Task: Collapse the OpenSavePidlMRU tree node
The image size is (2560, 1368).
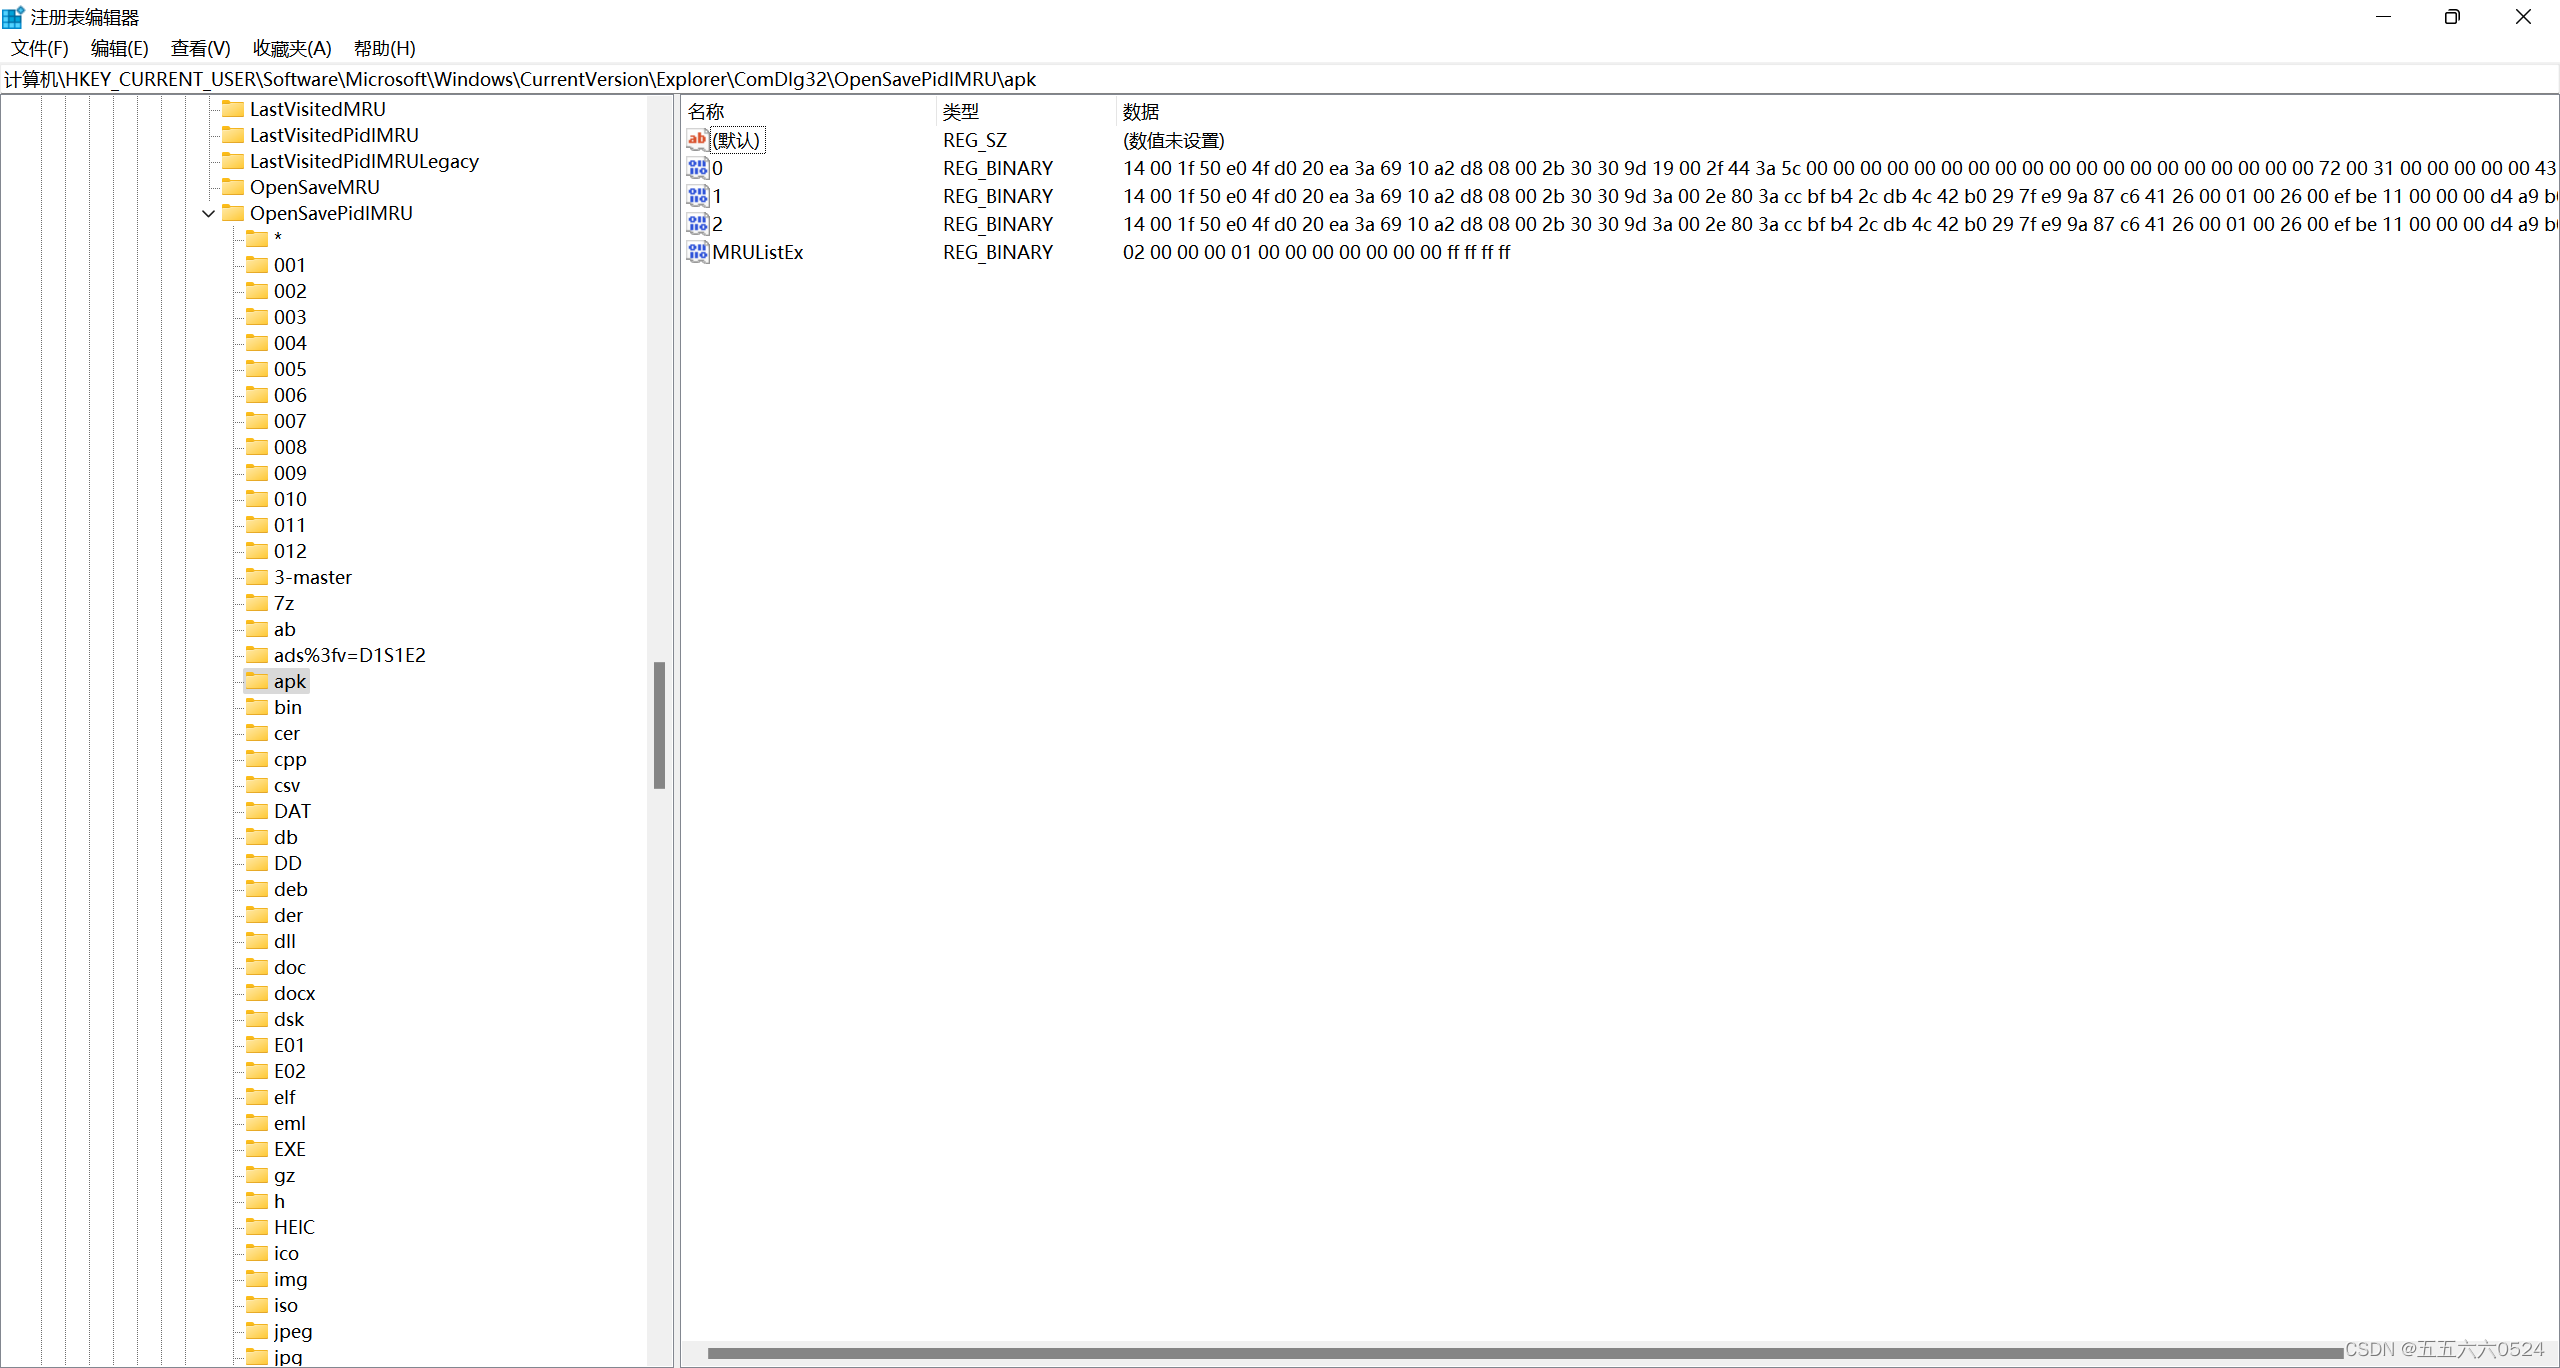Action: (x=208, y=213)
